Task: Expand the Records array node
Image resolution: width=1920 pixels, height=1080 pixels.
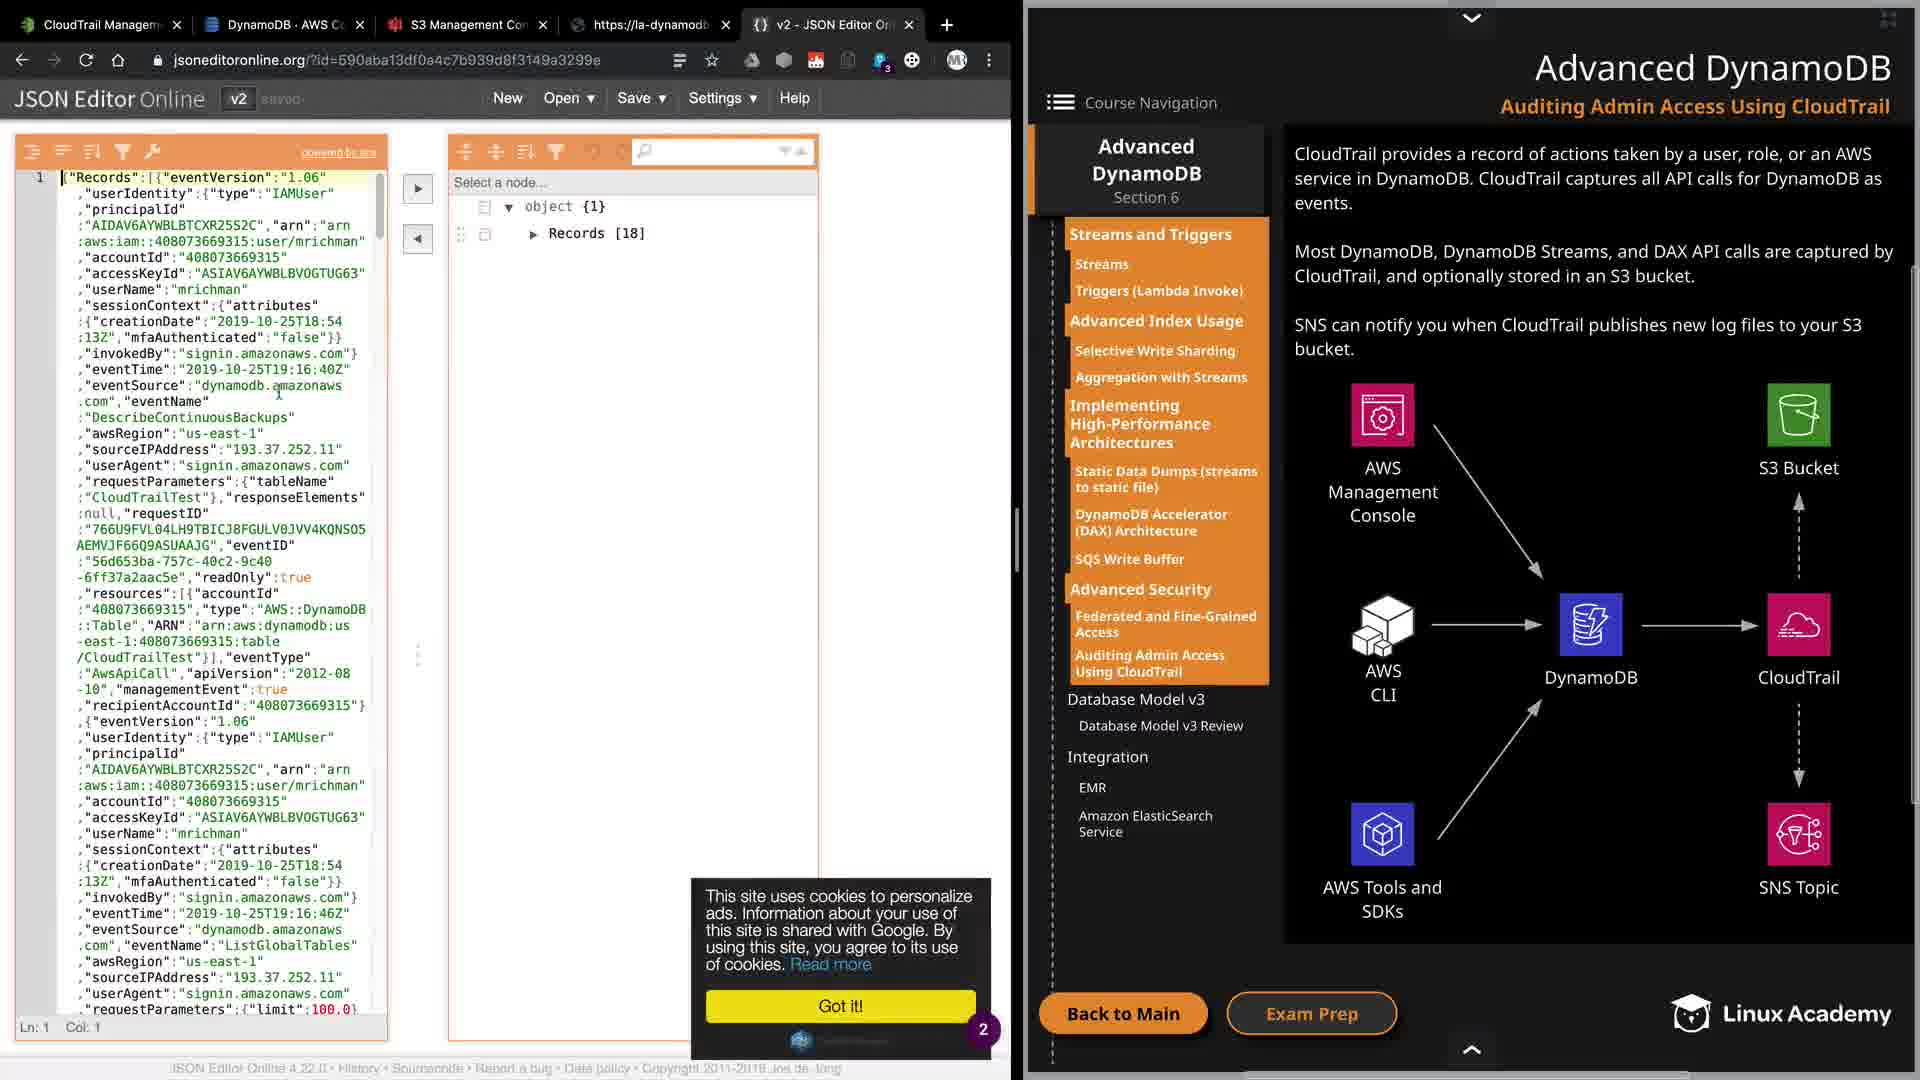Action: pos(533,234)
